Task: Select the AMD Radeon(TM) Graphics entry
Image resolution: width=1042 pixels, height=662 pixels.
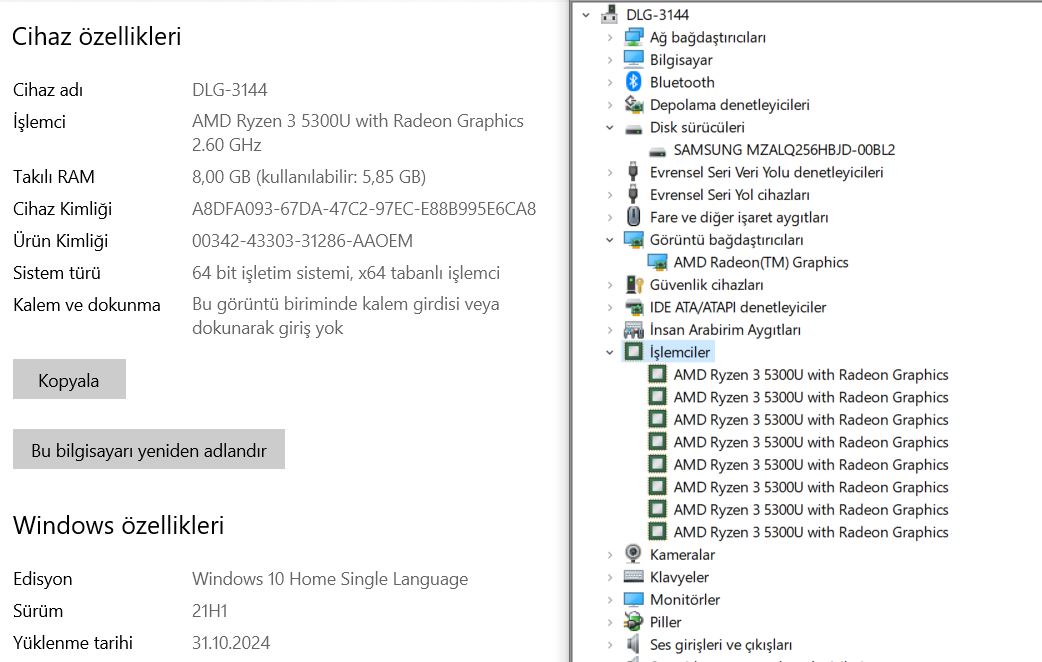Action: pos(761,262)
